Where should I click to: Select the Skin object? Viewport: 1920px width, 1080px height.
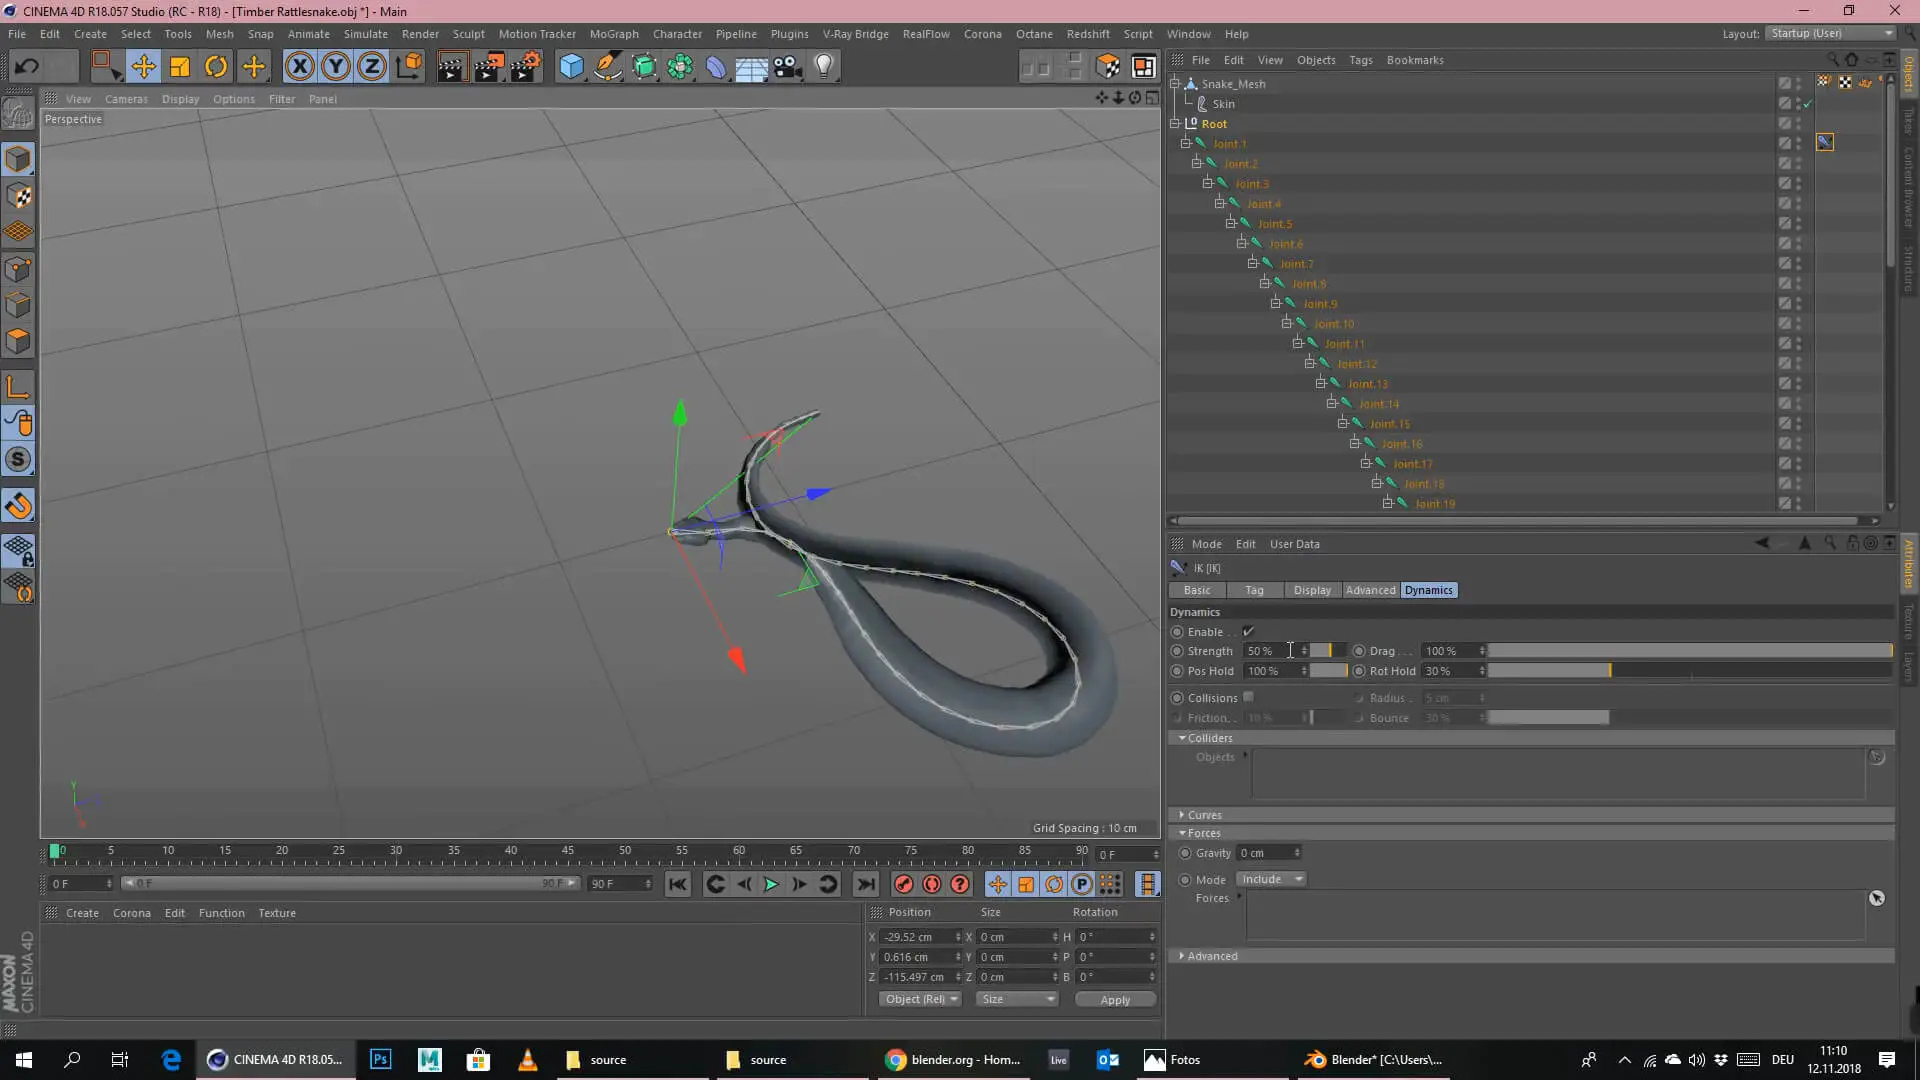[x=1223, y=104]
